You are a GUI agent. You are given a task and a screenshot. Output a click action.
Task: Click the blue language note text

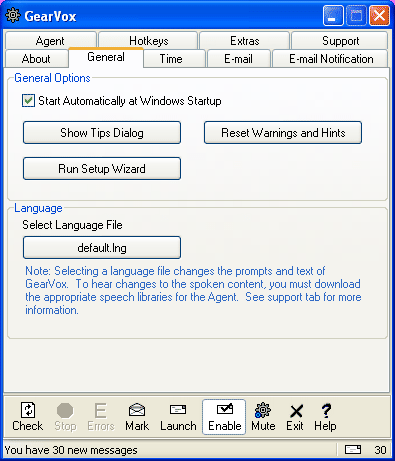(193, 290)
